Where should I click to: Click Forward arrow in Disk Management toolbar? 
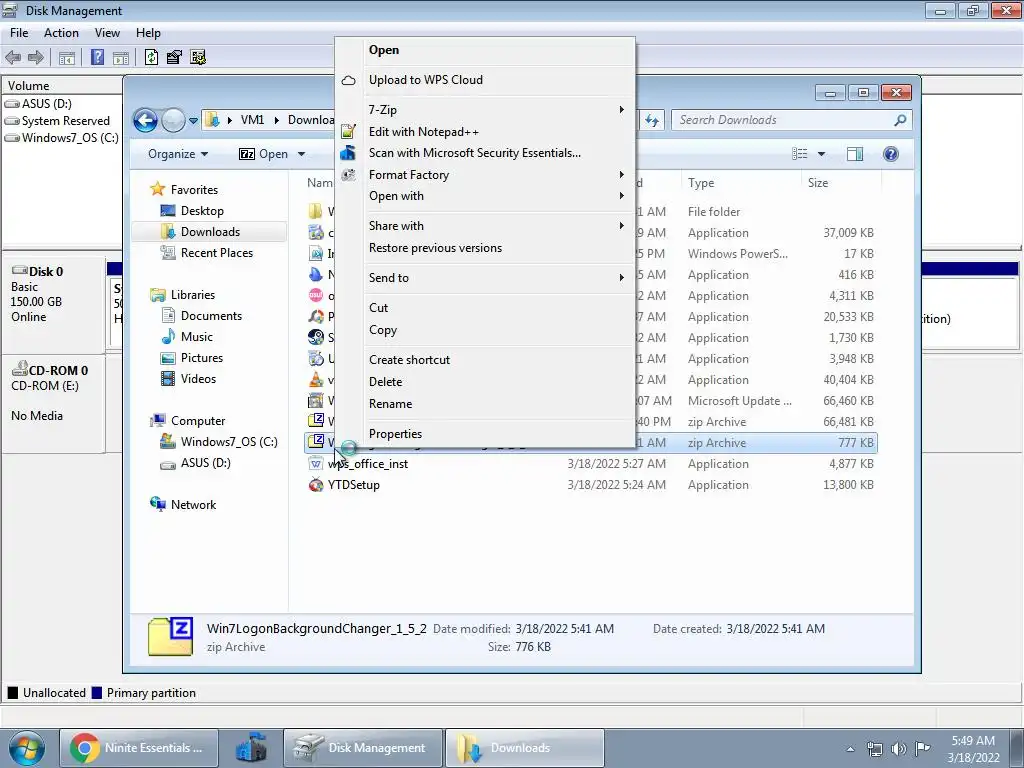click(36, 57)
